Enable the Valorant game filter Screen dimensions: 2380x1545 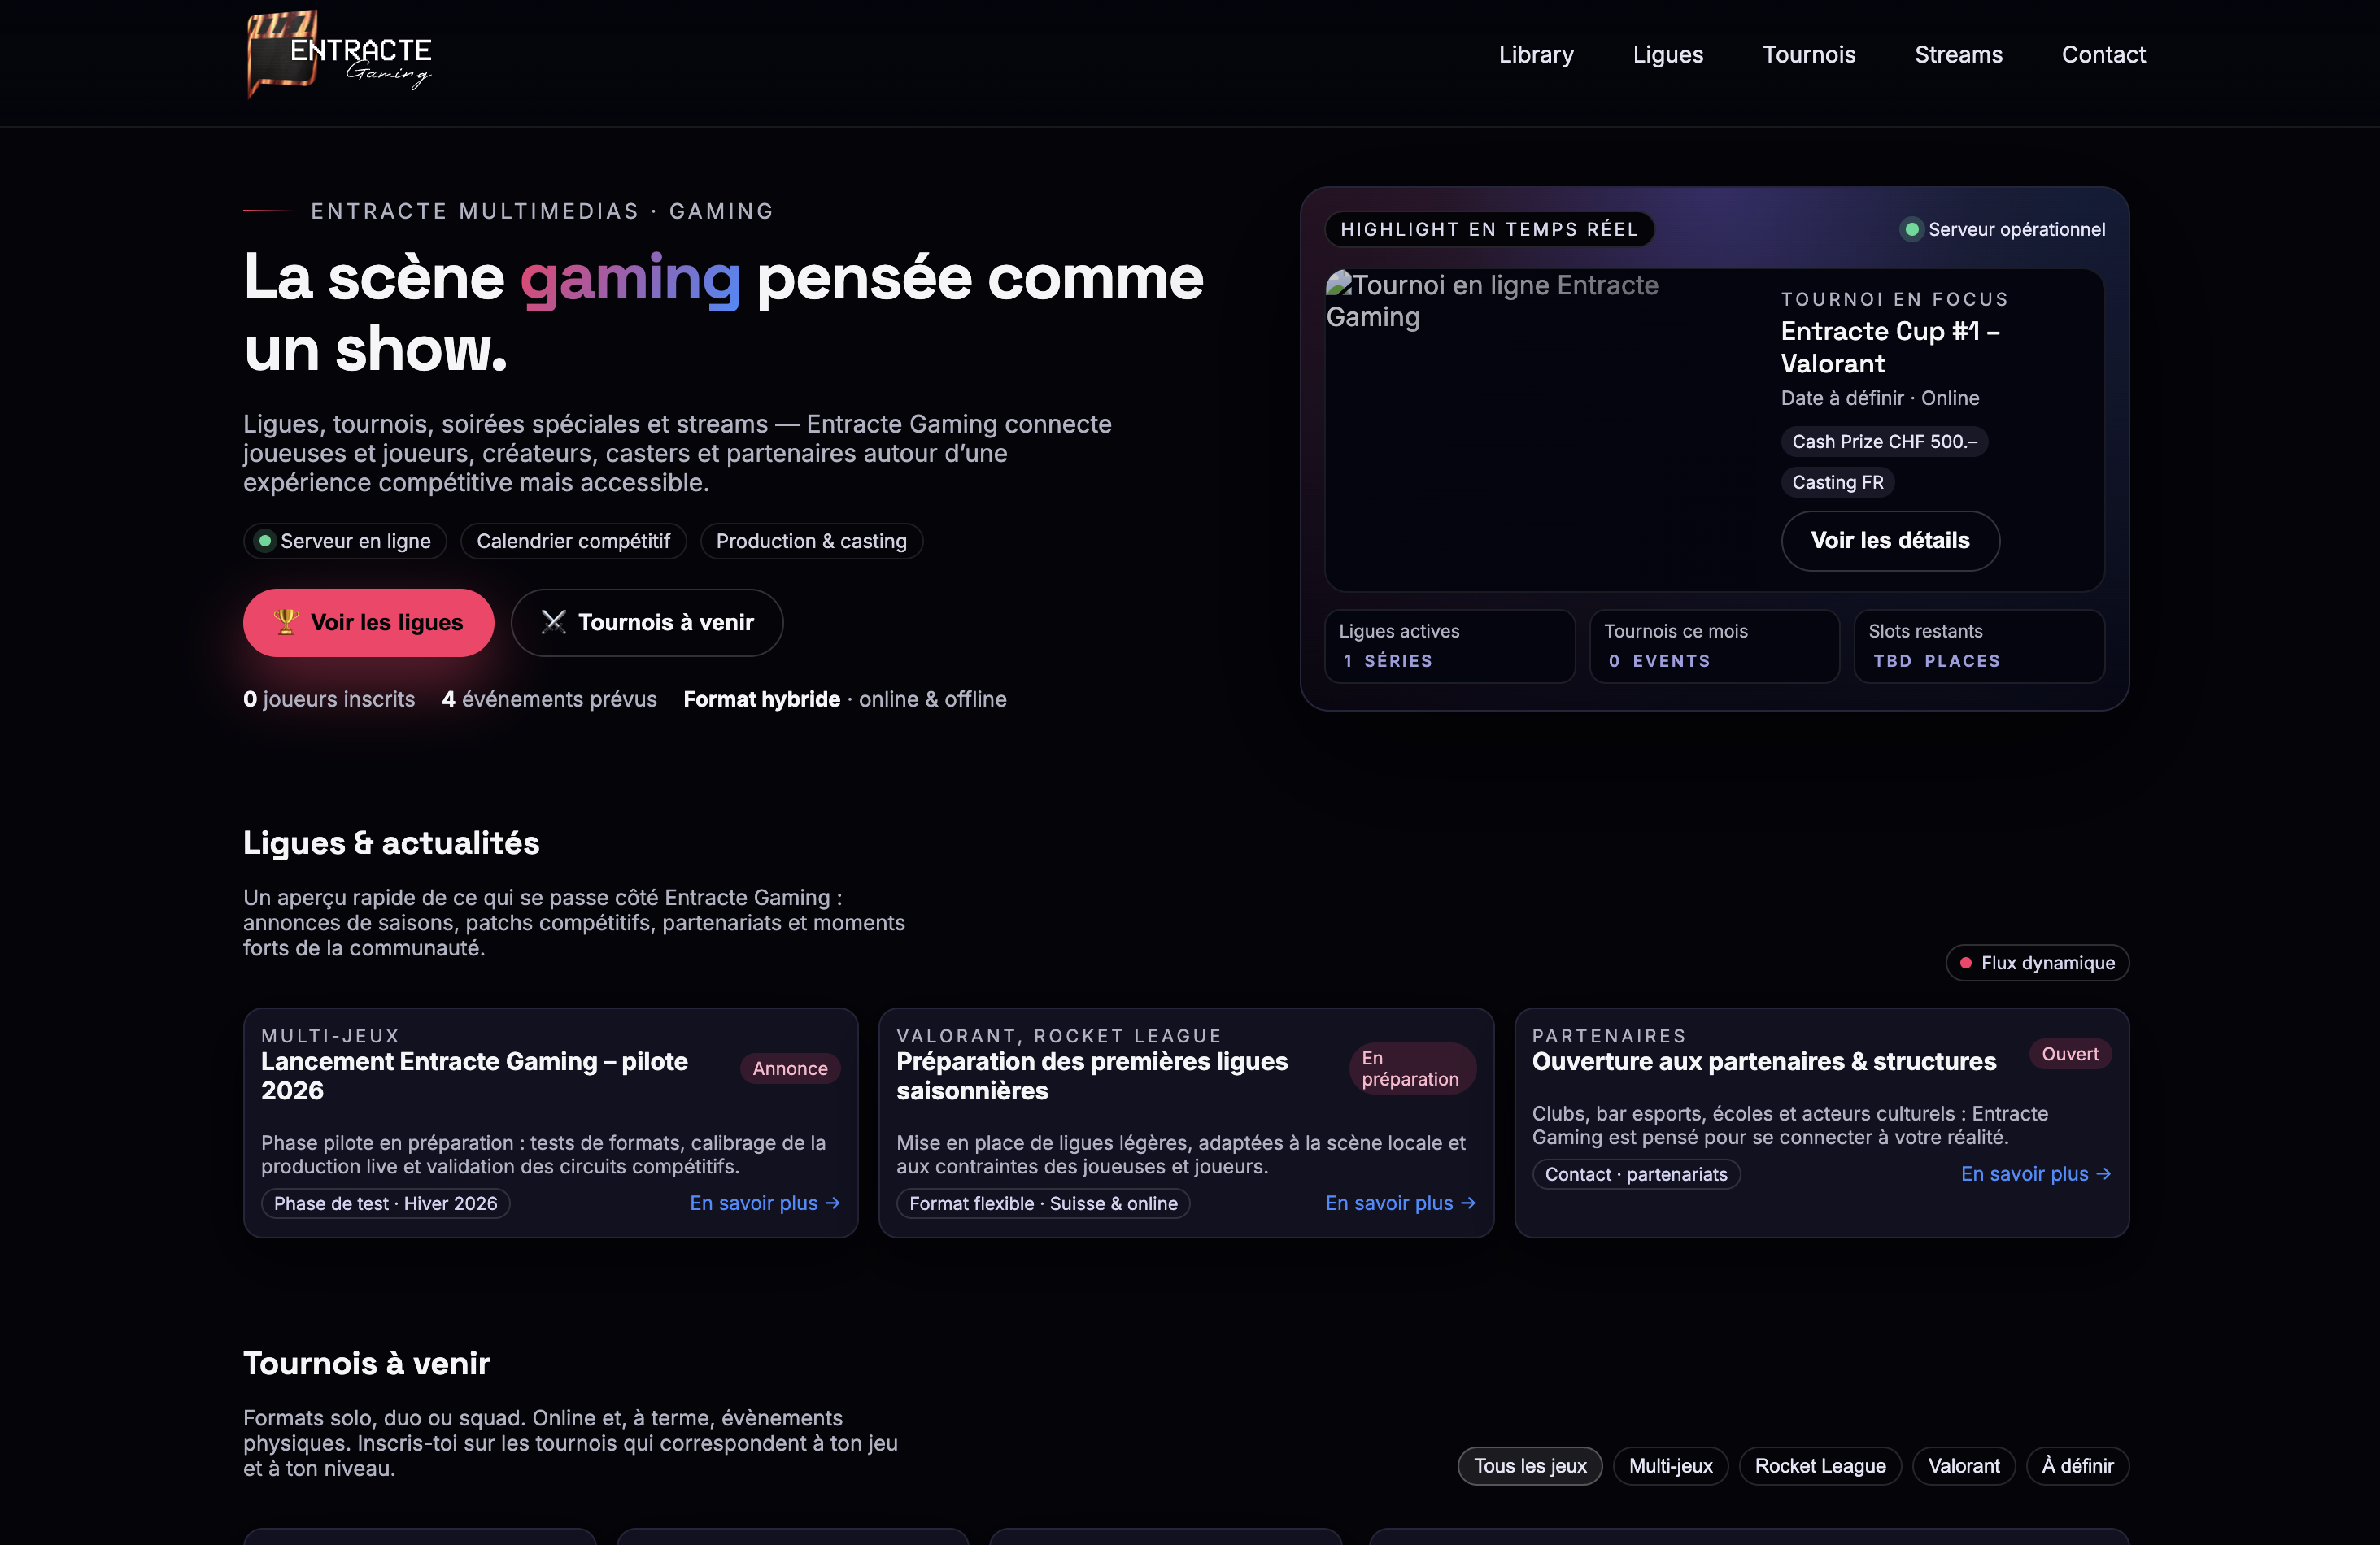[x=1963, y=1465]
